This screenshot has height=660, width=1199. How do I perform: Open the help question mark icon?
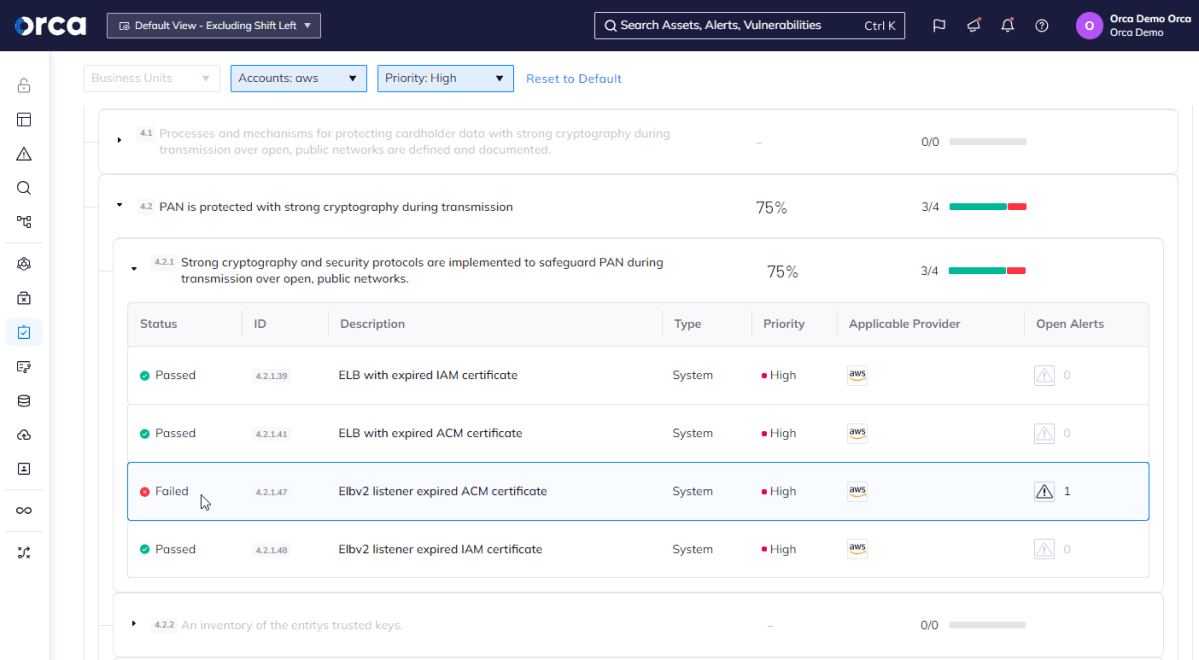pyautogui.click(x=1041, y=25)
